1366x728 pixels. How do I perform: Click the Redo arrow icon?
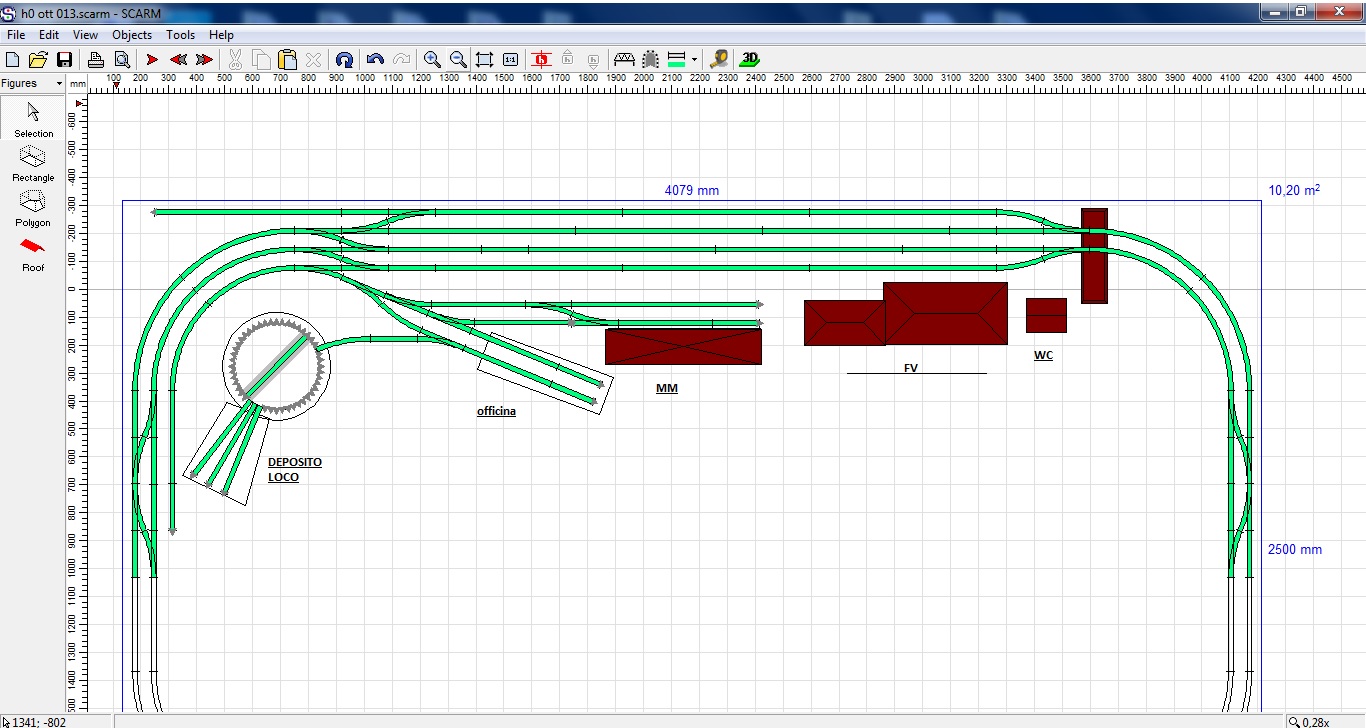(401, 59)
